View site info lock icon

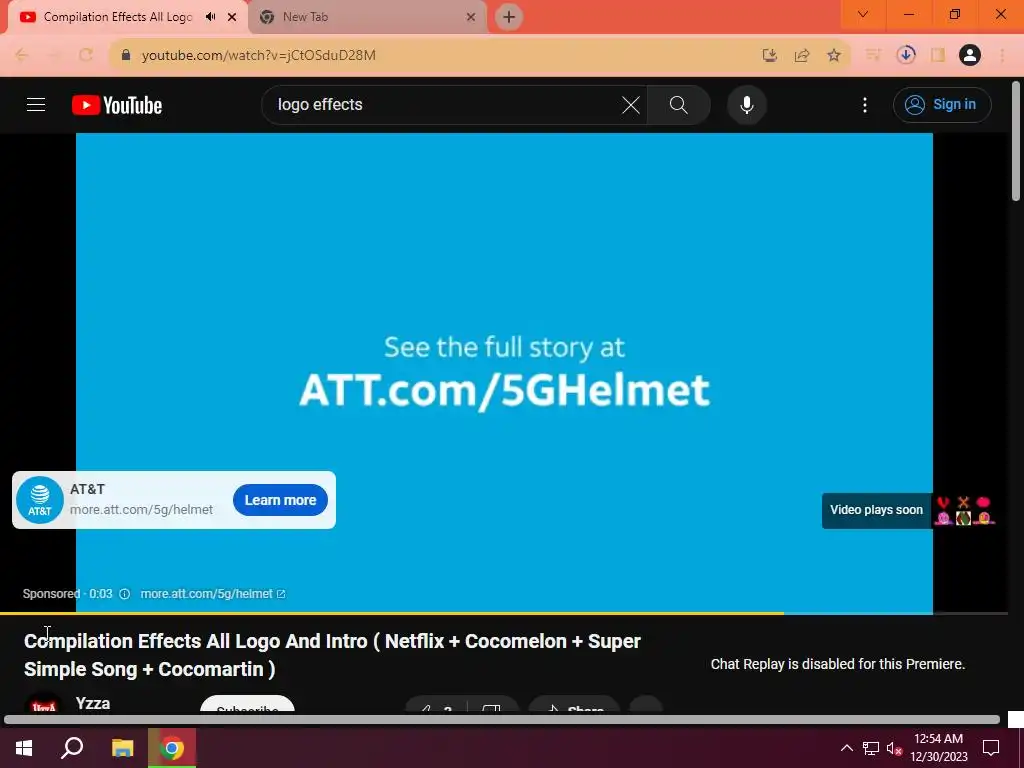pyautogui.click(x=126, y=55)
